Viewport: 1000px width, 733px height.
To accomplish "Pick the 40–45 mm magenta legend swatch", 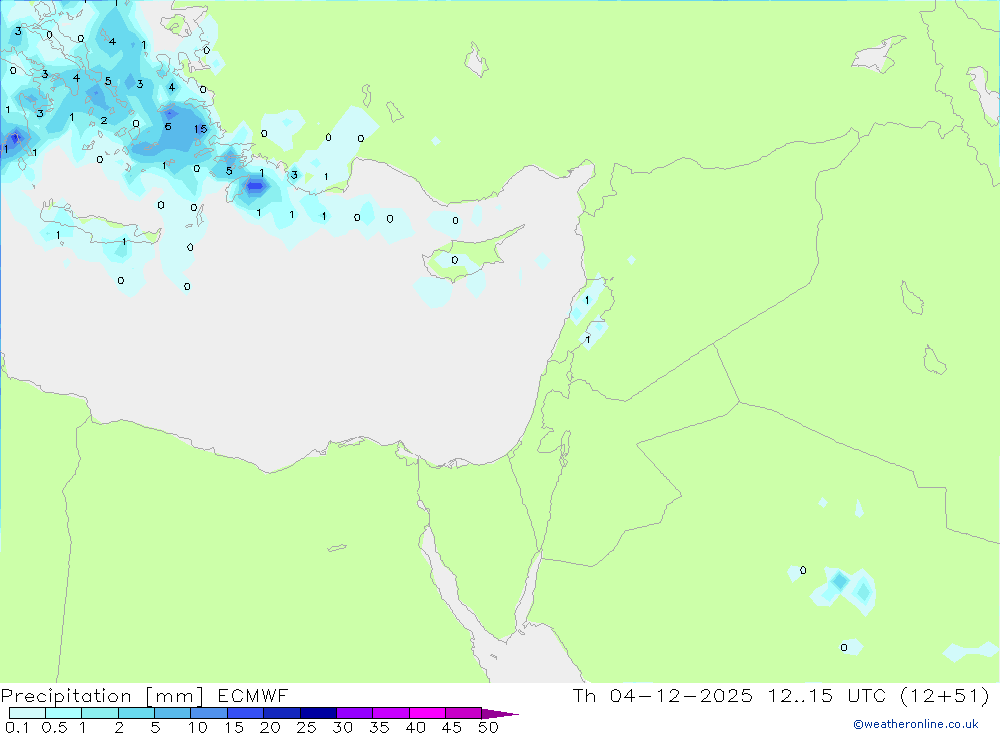I will click(x=427, y=713).
